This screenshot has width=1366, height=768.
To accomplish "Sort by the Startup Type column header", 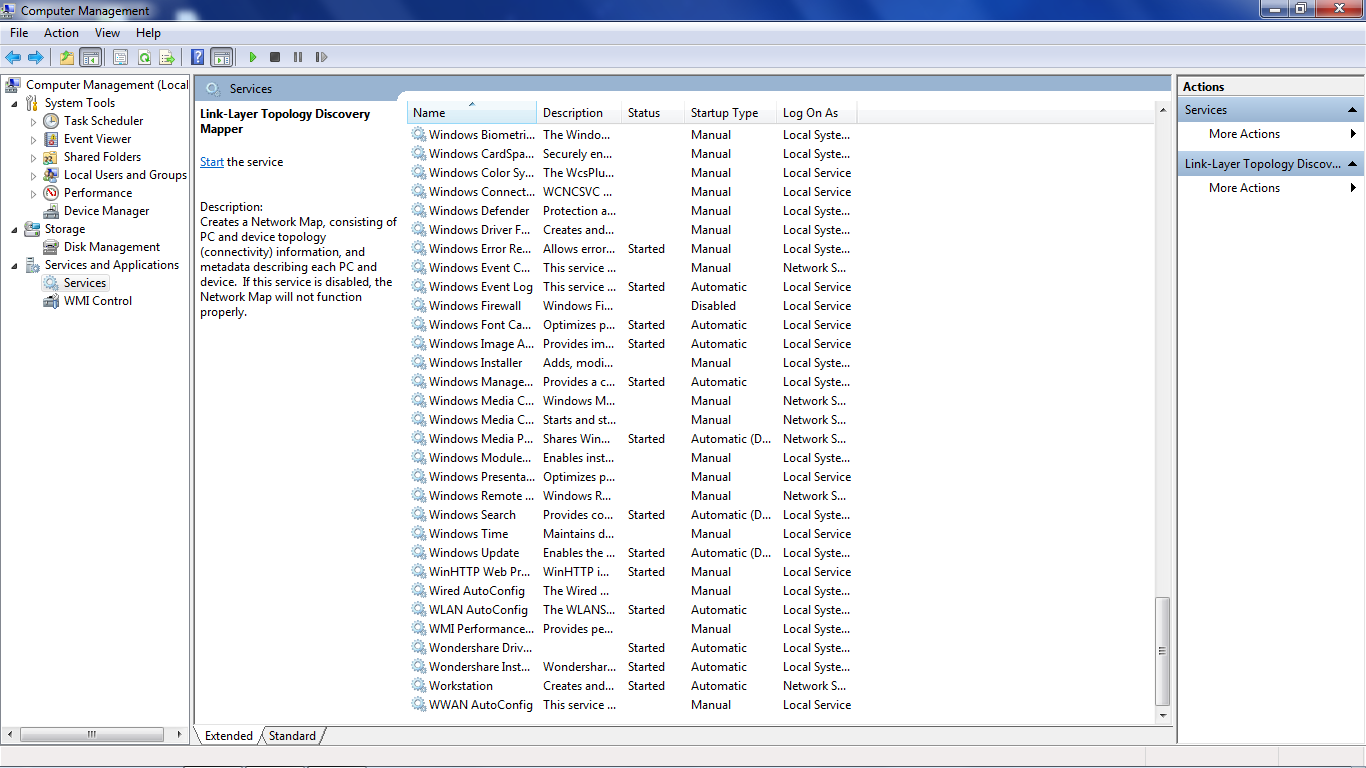I will [x=731, y=113].
